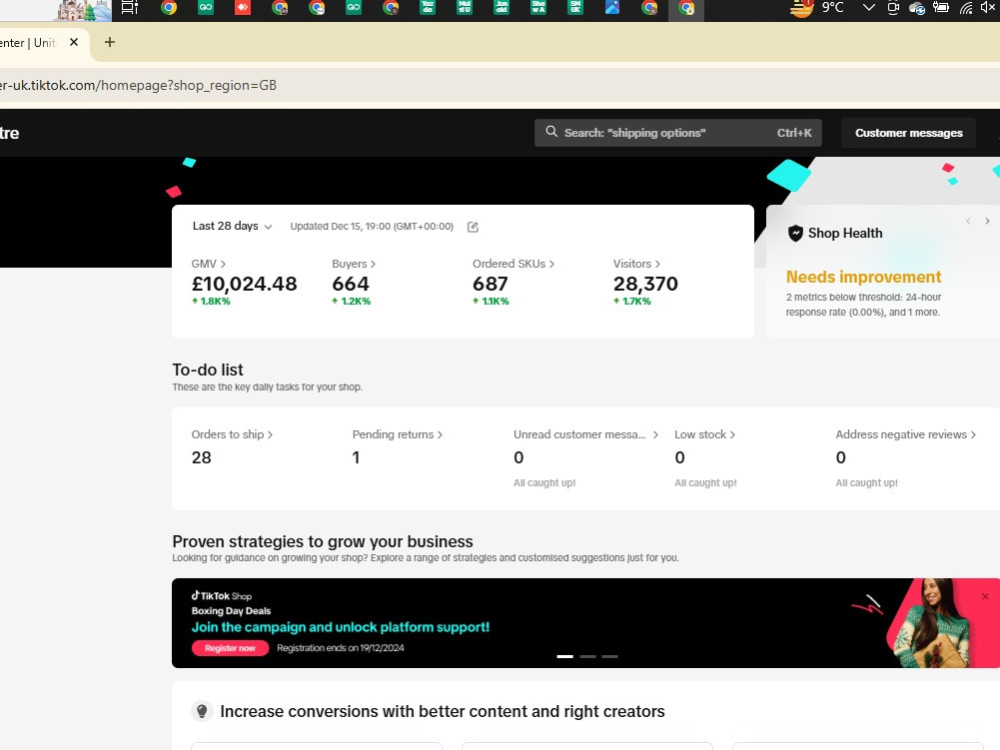Open the Wi-Fi network tray icon
This screenshot has height=750, width=1000.
click(x=966, y=8)
